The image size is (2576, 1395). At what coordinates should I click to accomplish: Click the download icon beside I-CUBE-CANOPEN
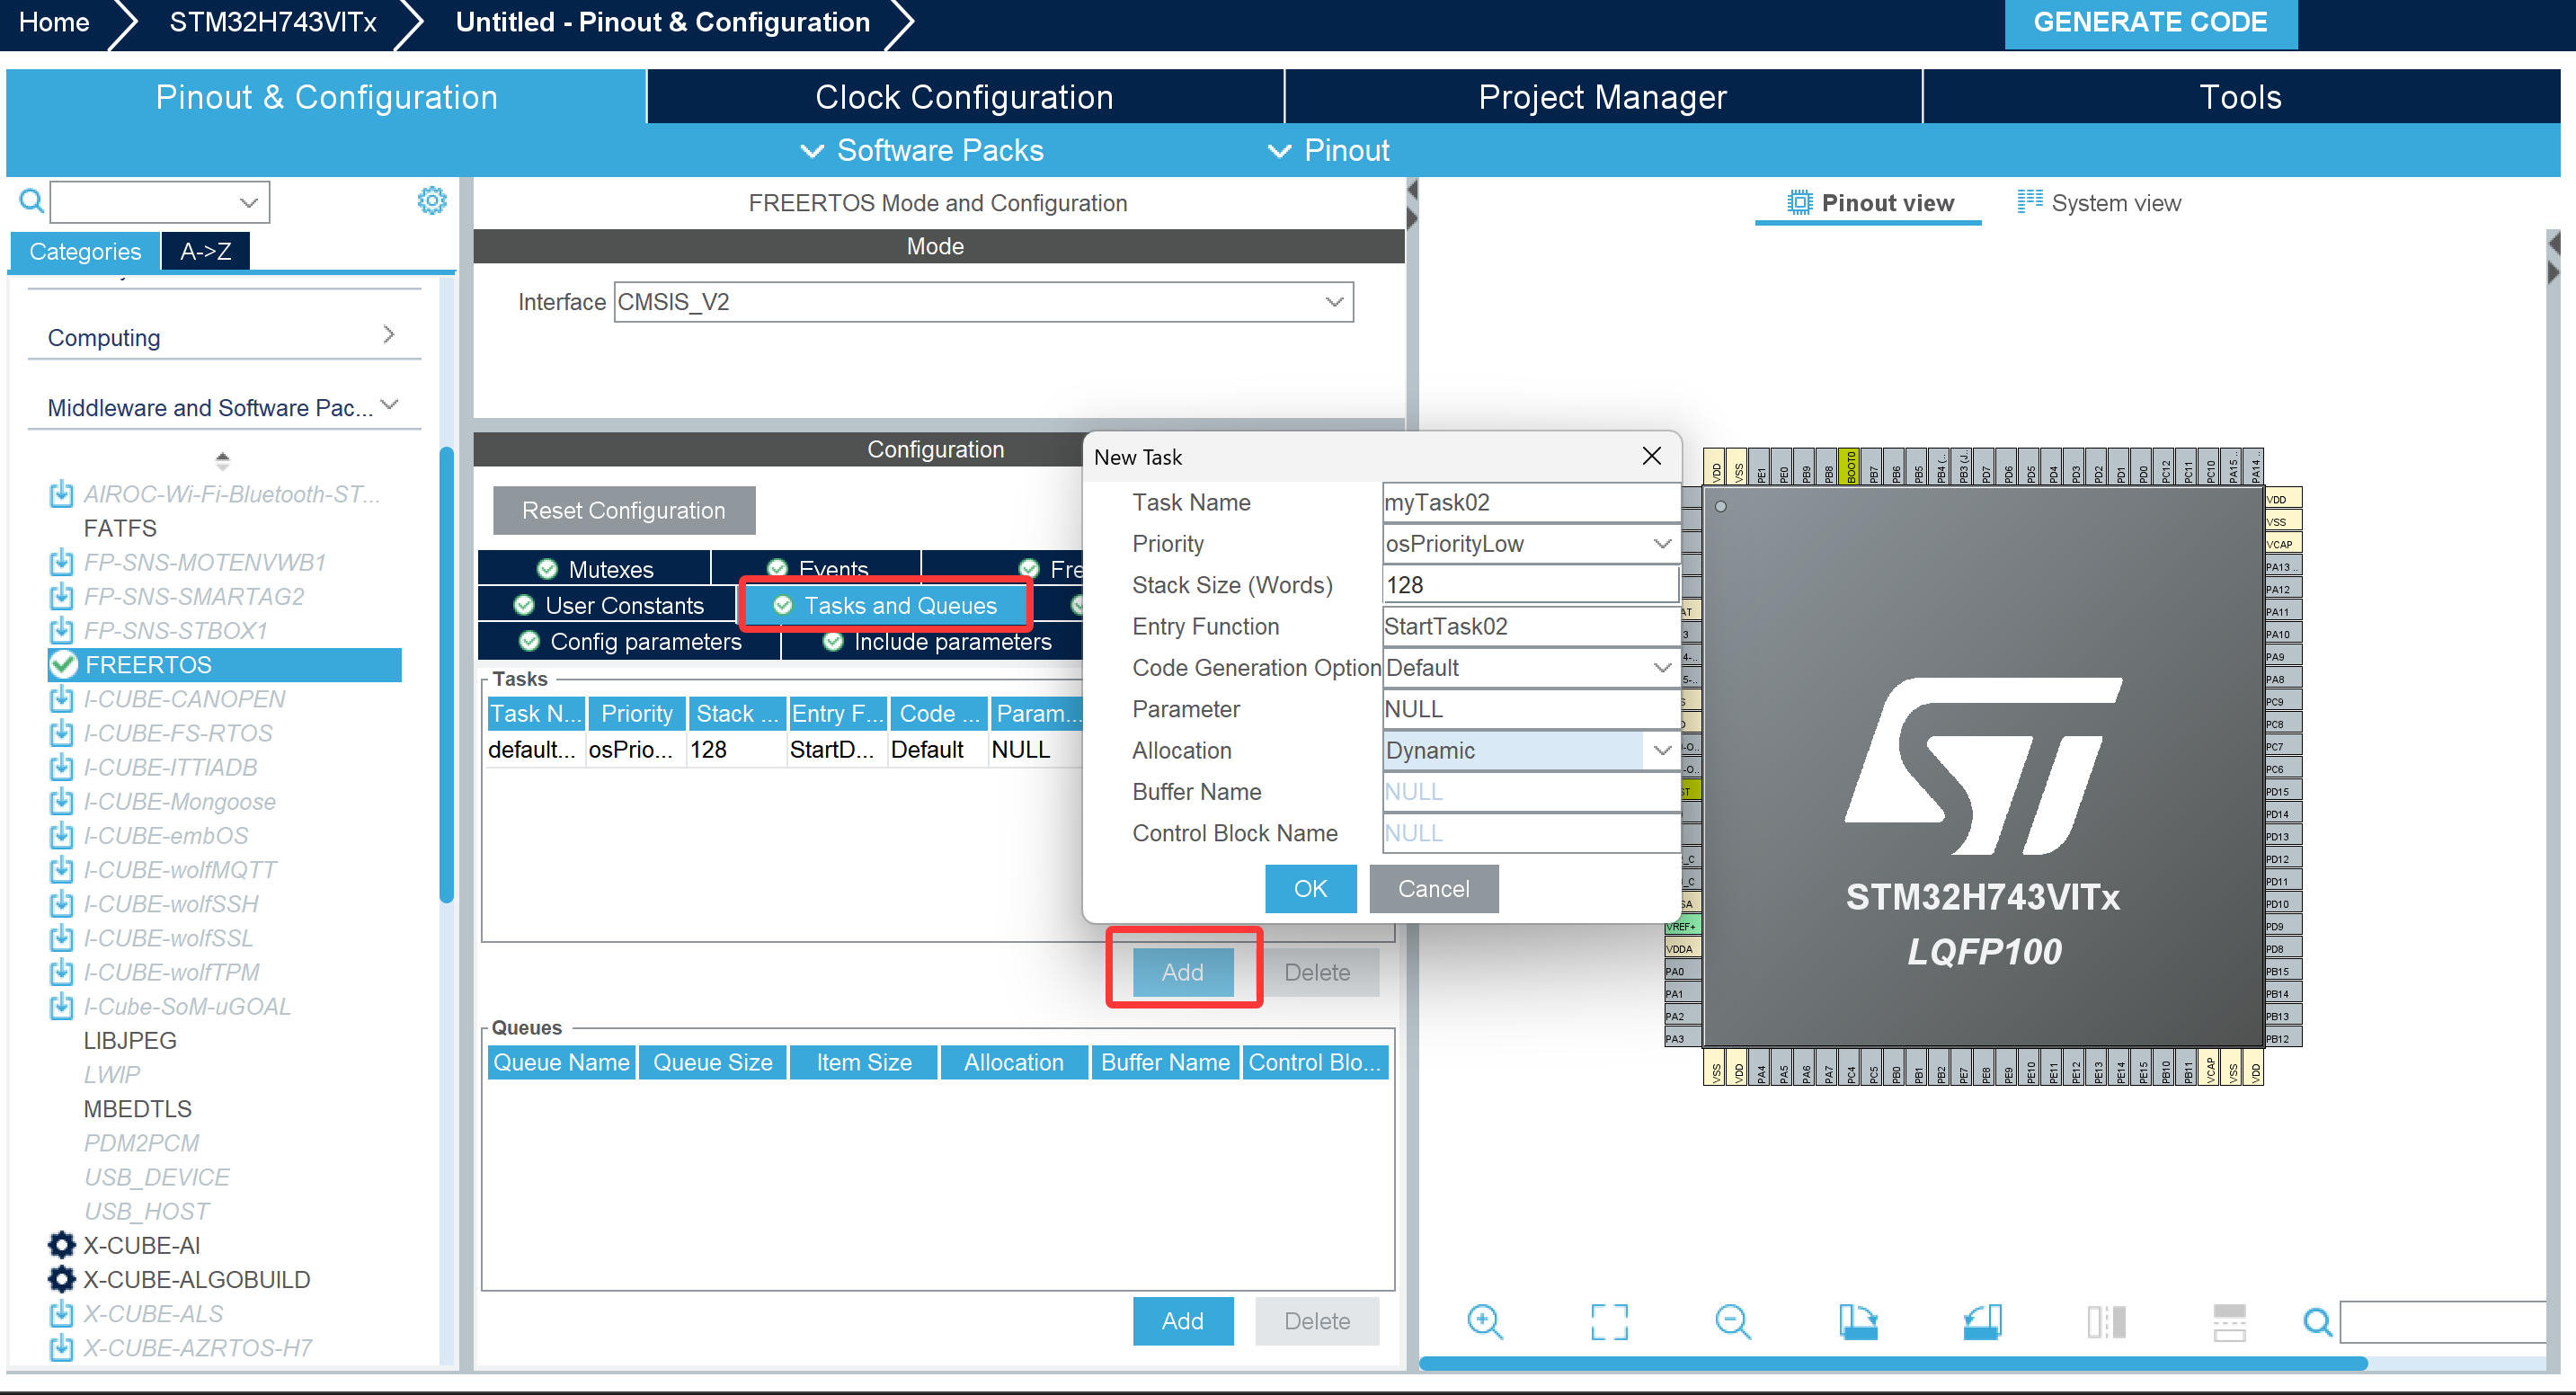(x=62, y=699)
